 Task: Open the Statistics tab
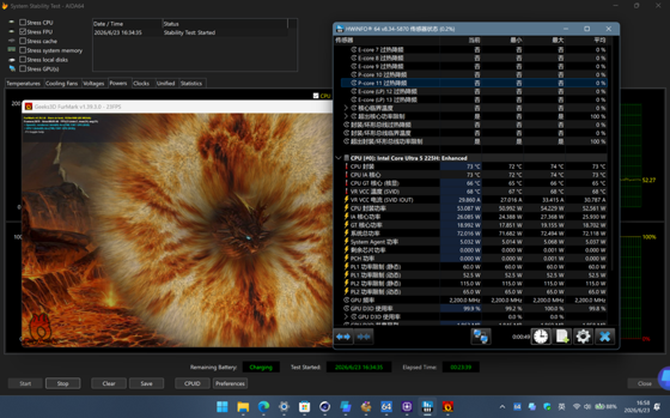pyautogui.click(x=191, y=83)
